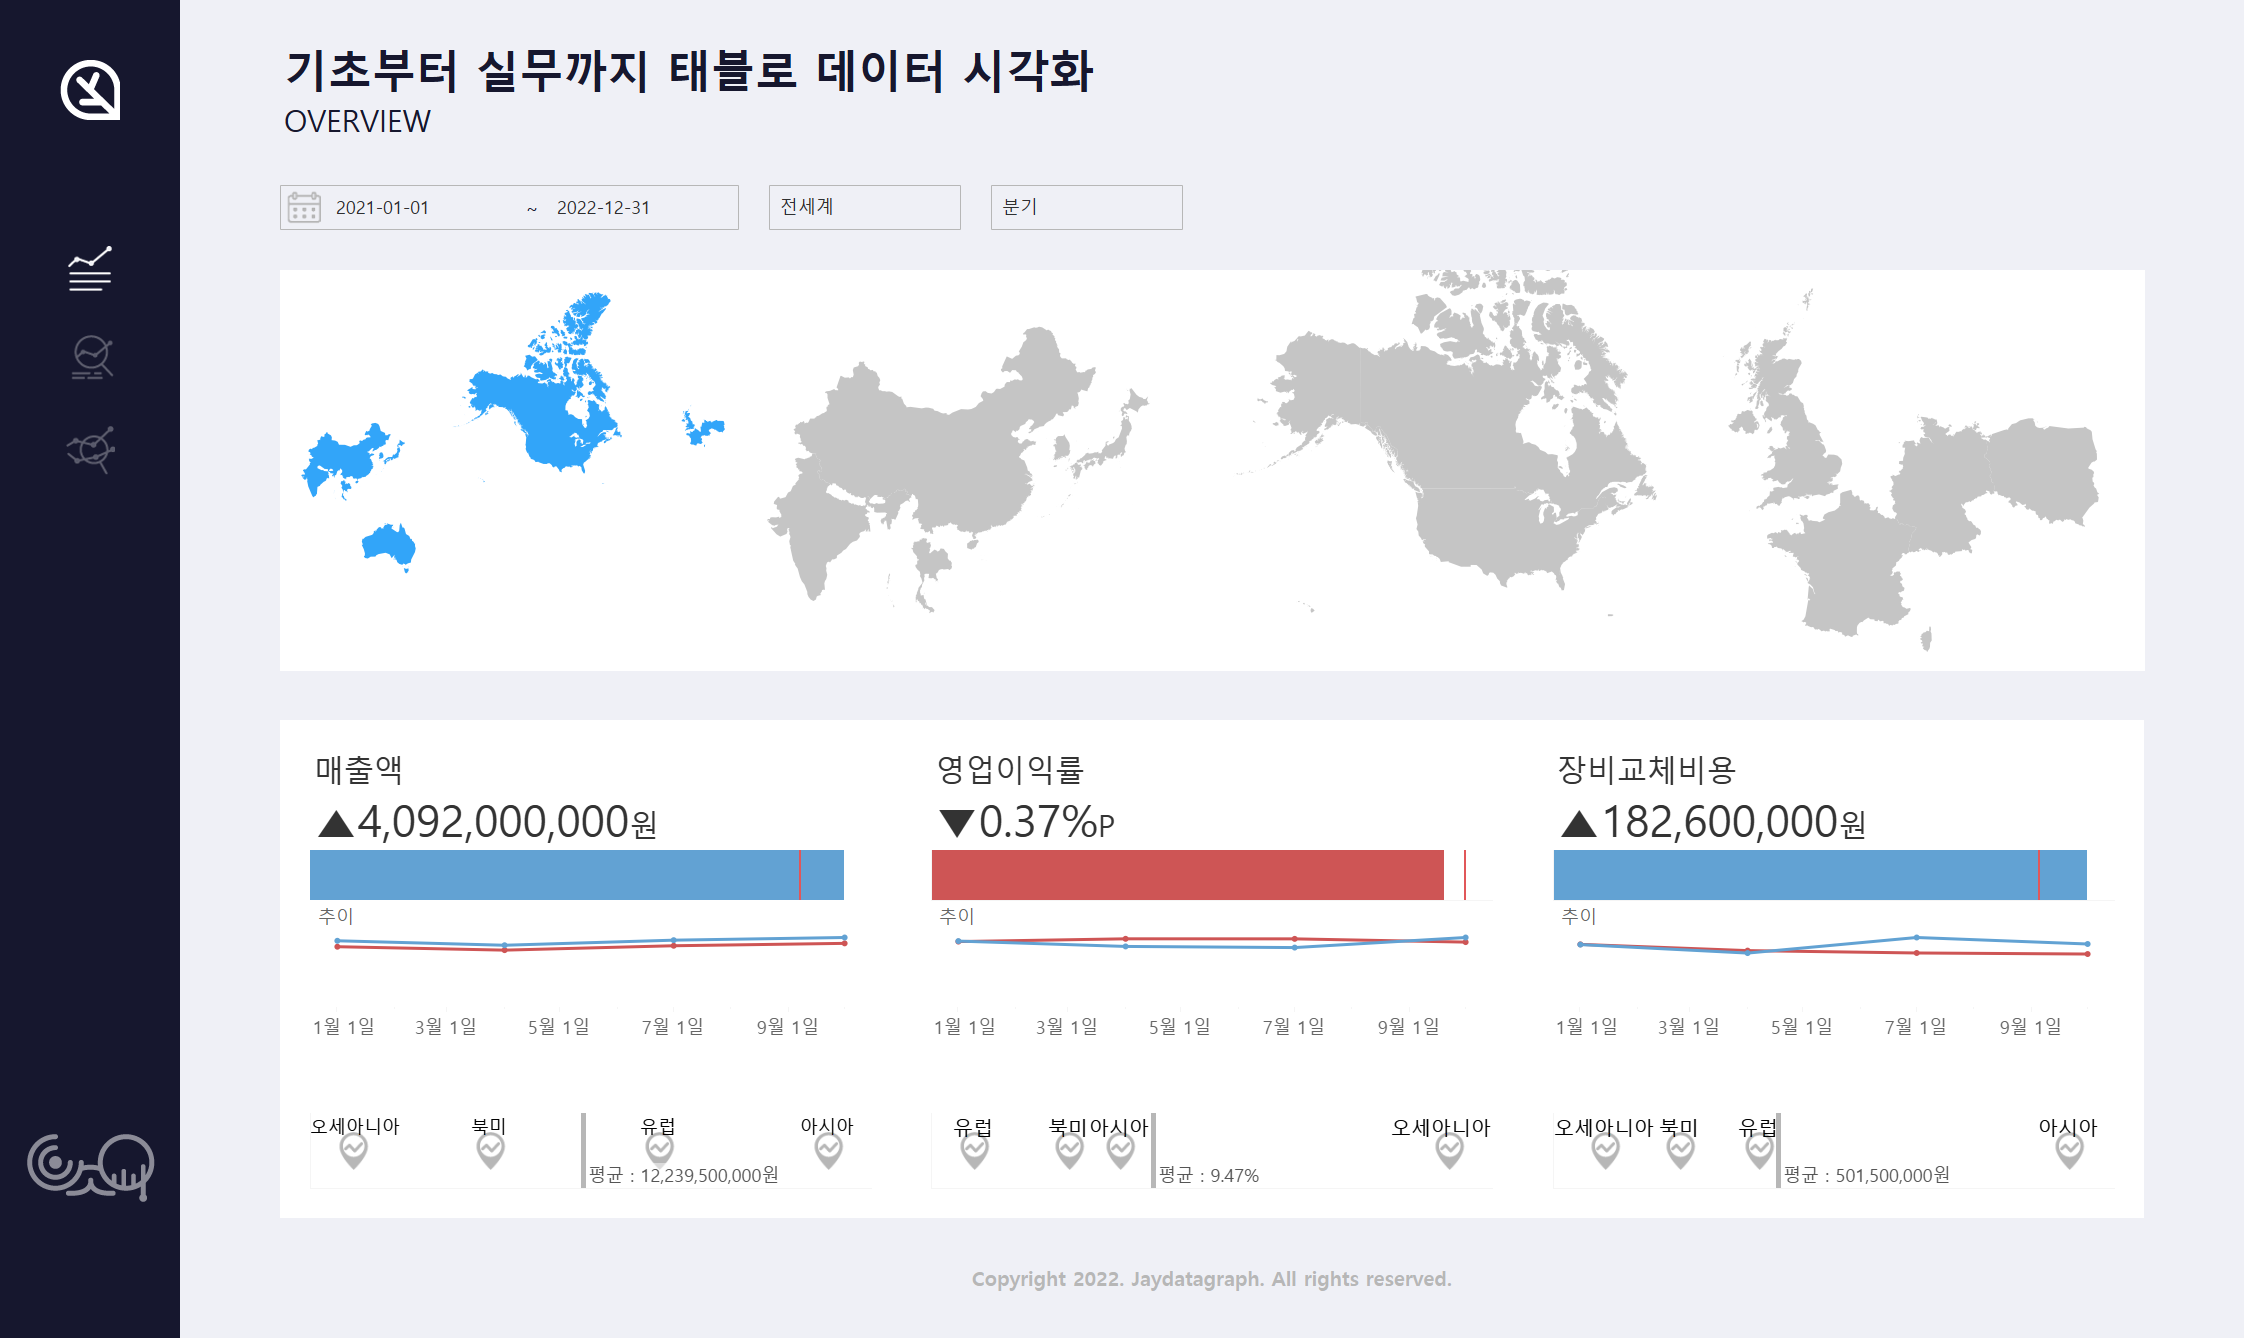Click the 장비교체비용 value 182,600,000원
The width and height of the screenshot is (2244, 1338).
(x=1713, y=822)
